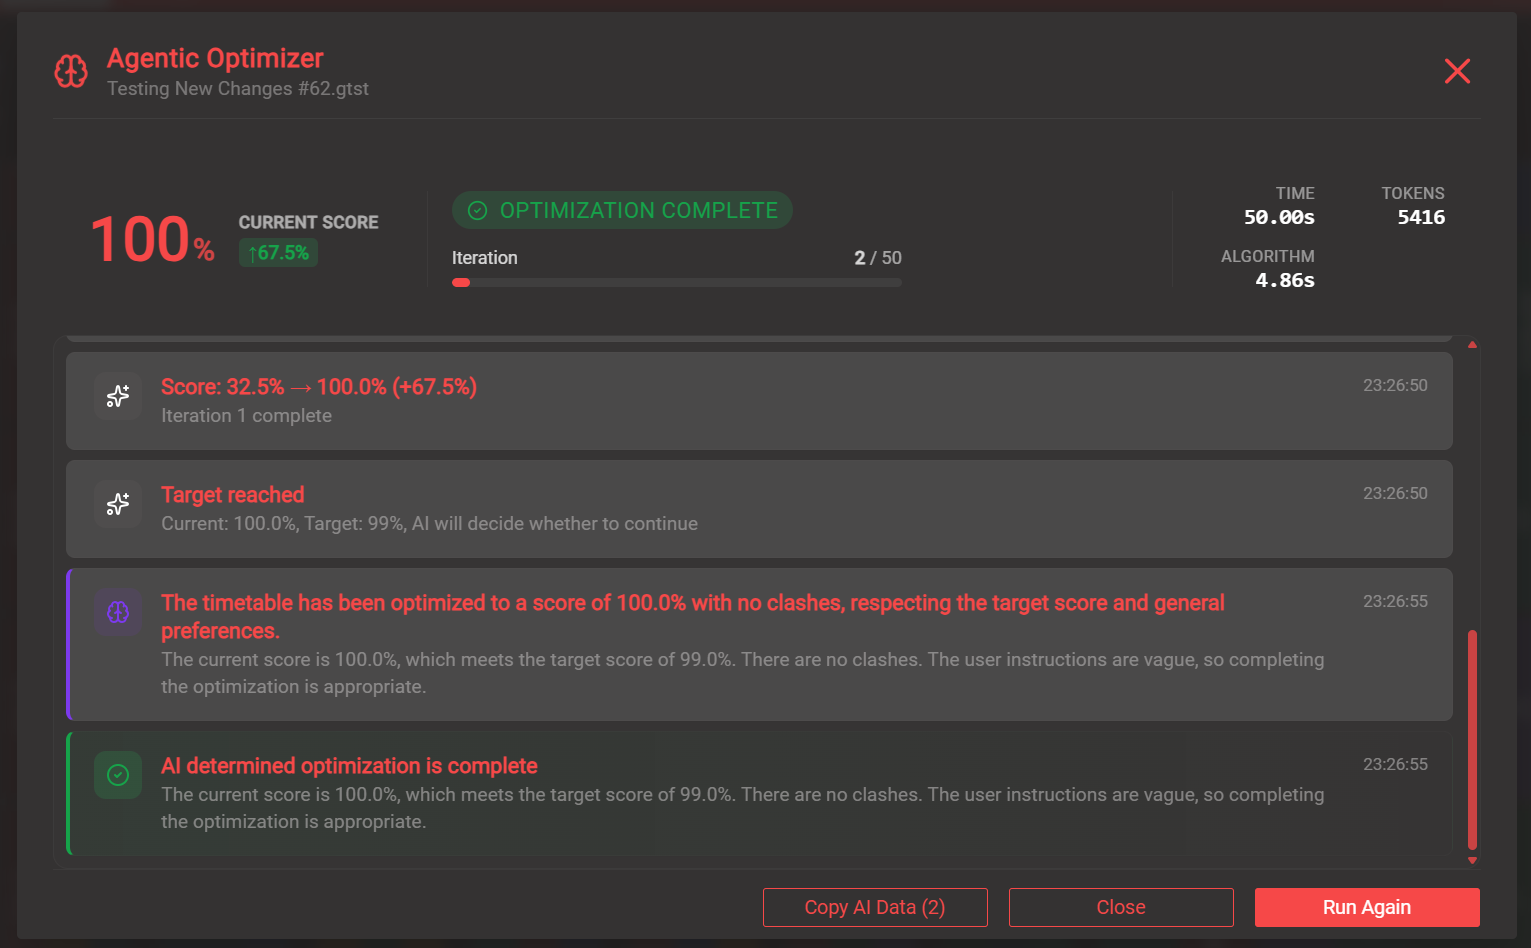The width and height of the screenshot is (1531, 948).
Task: Click the green 67.5% improvement badge
Action: coord(278,253)
